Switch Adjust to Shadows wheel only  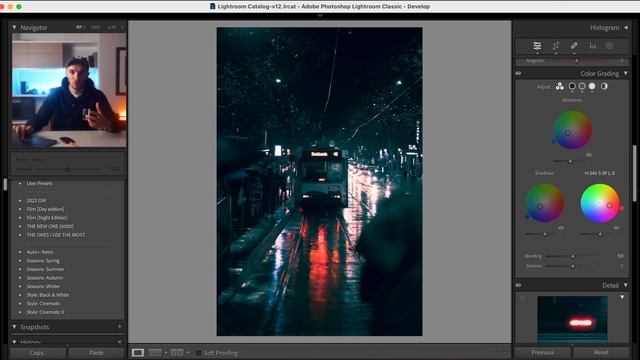point(572,86)
